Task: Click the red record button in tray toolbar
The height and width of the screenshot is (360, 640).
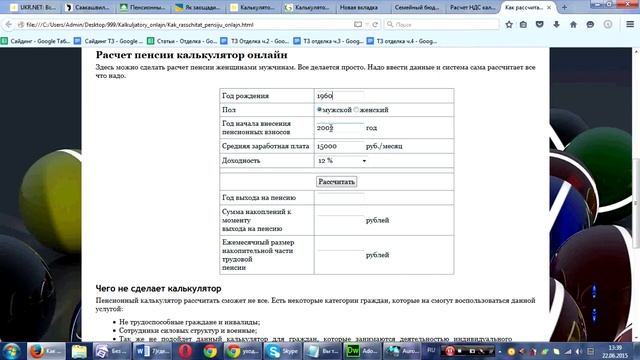Action: pyautogui.click(x=449, y=351)
